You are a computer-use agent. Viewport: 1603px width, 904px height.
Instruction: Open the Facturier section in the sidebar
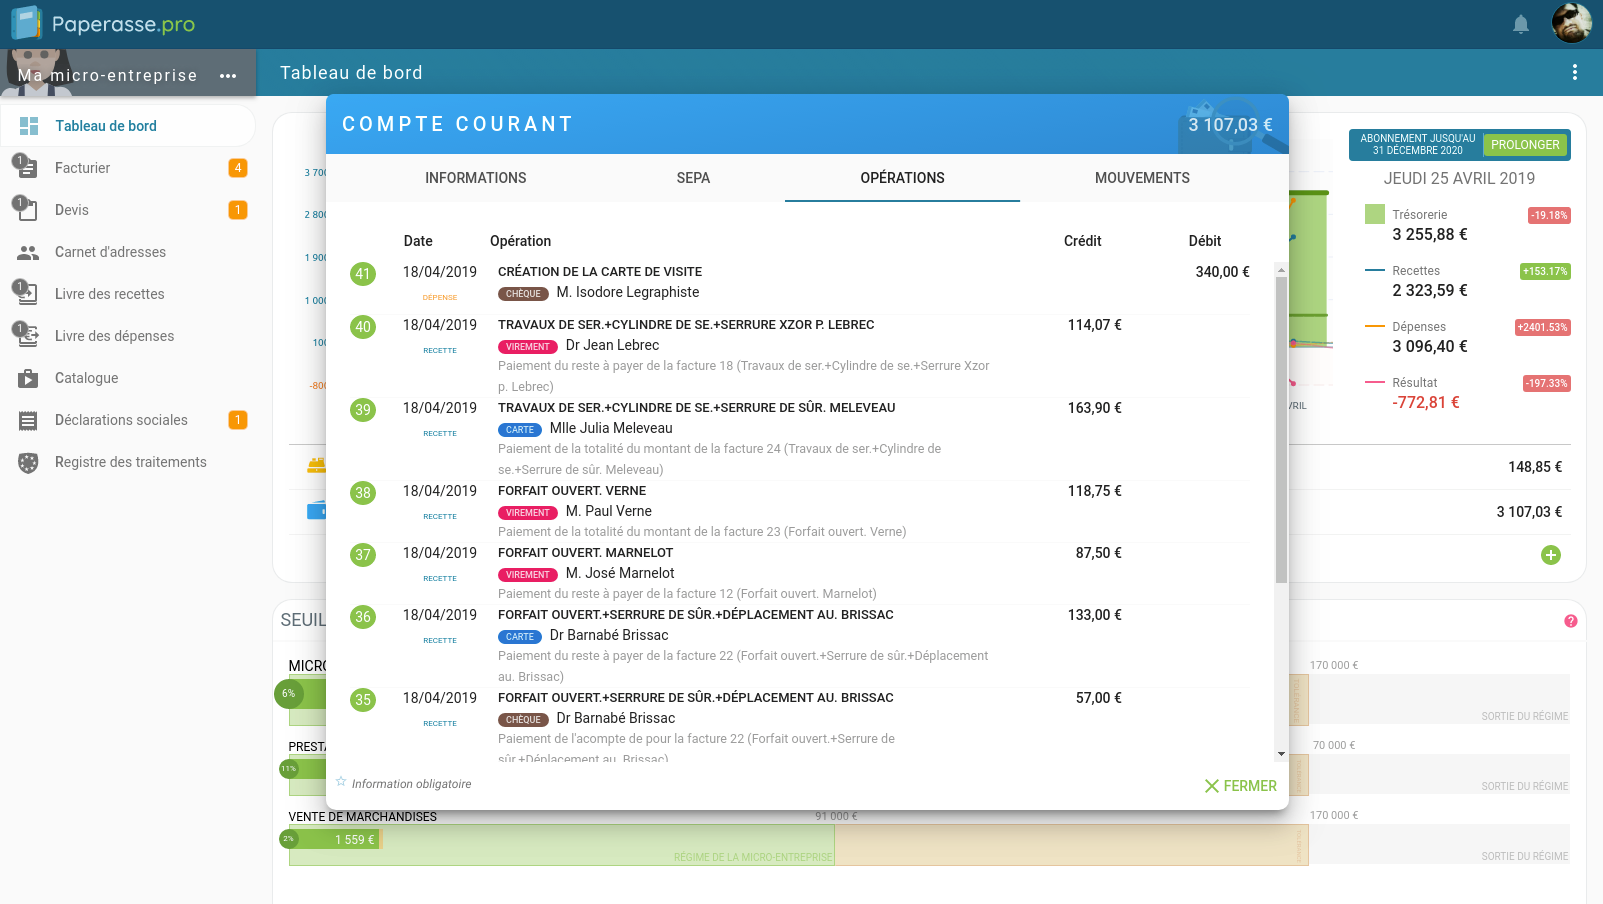pos(85,167)
